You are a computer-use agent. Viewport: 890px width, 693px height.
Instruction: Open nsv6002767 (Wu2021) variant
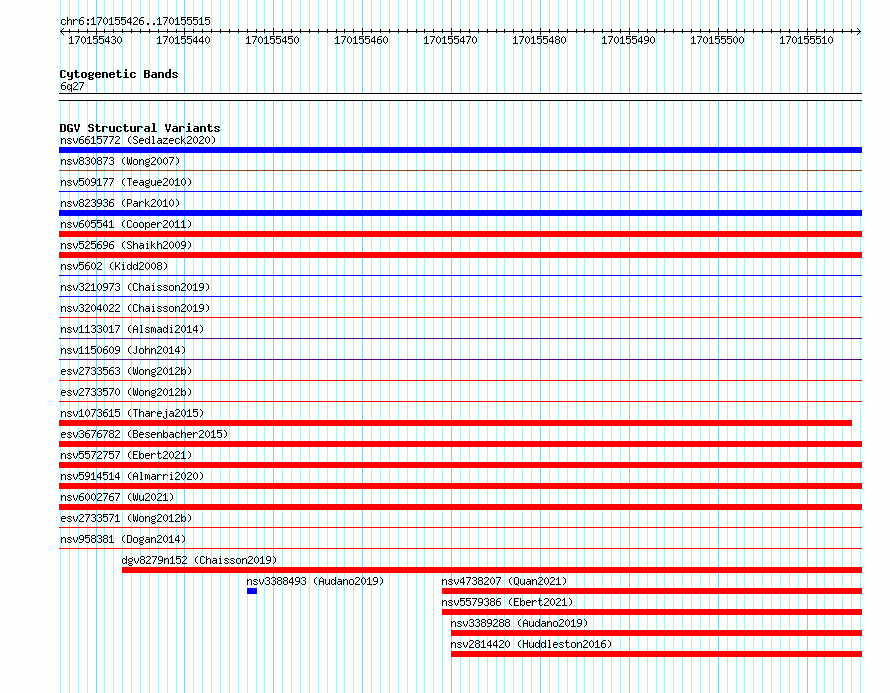[117, 497]
